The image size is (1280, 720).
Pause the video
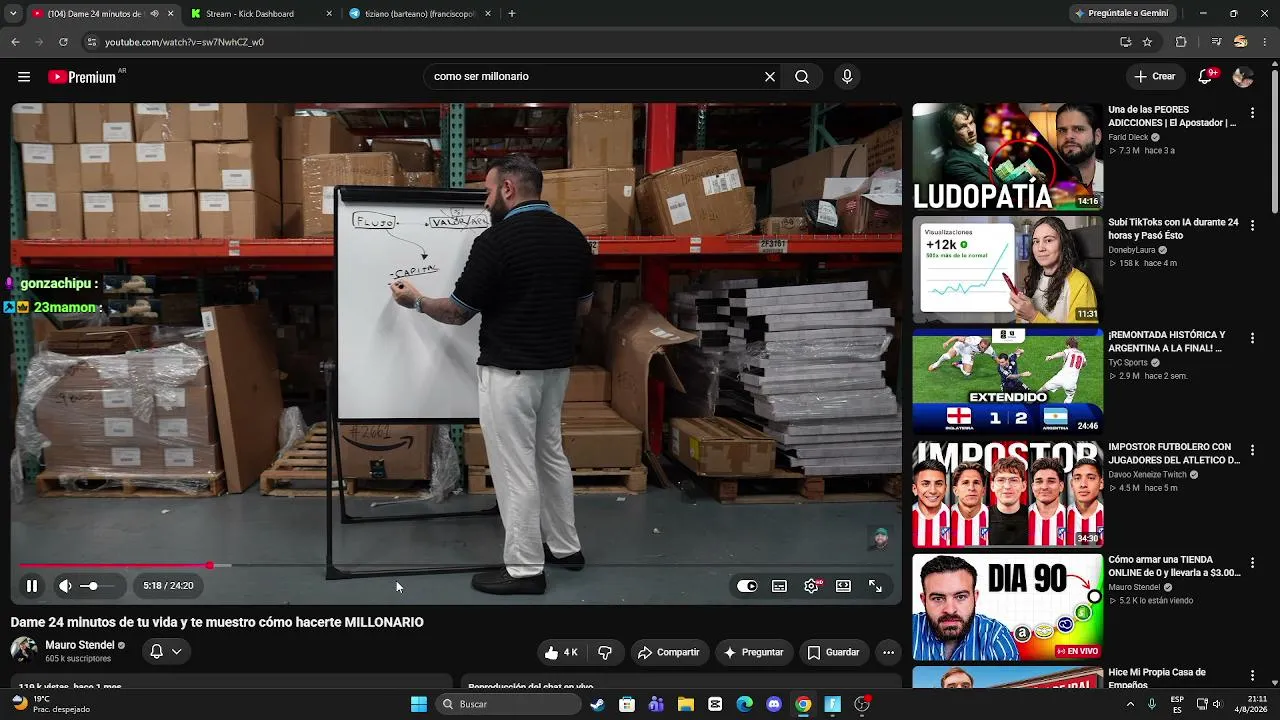coord(32,586)
